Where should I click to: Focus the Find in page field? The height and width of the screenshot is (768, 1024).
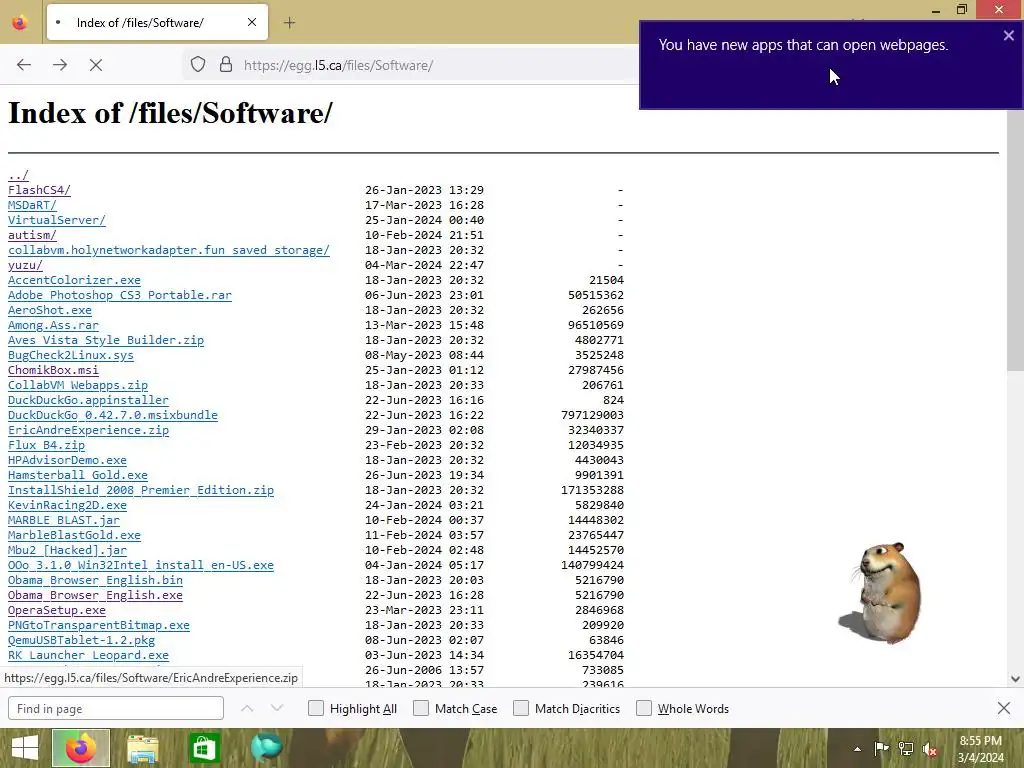point(116,708)
